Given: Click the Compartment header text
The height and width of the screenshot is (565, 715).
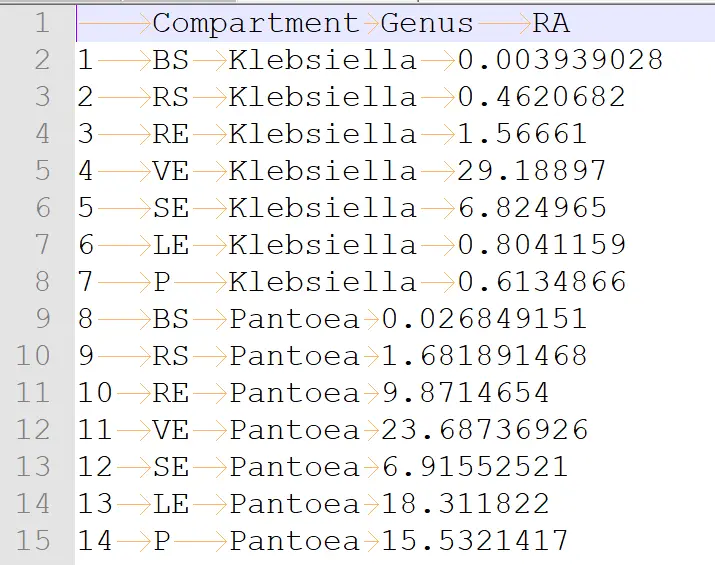Looking at the screenshot, I should 255,23.
